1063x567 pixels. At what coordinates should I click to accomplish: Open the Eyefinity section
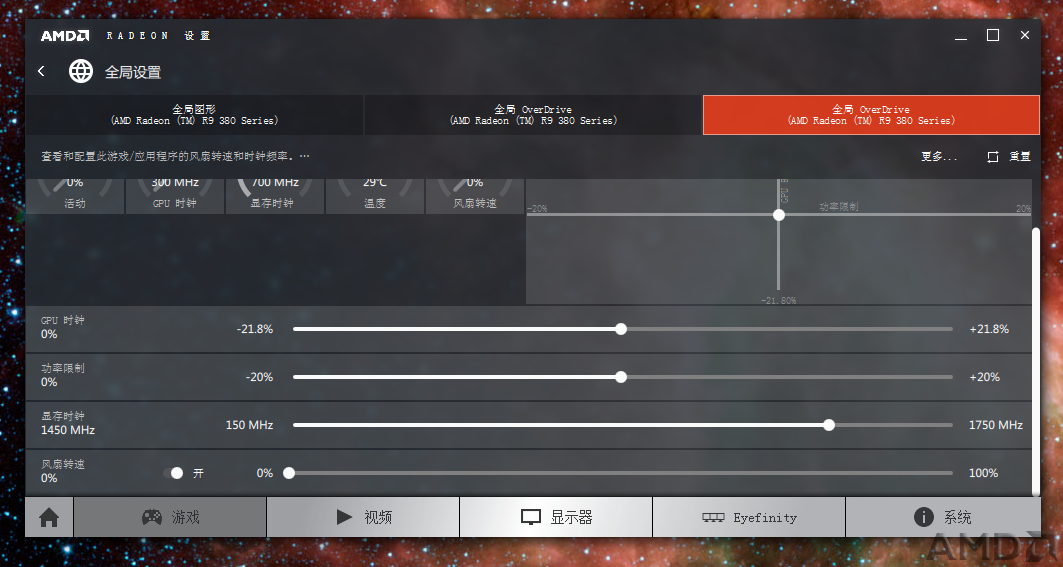tap(749, 517)
